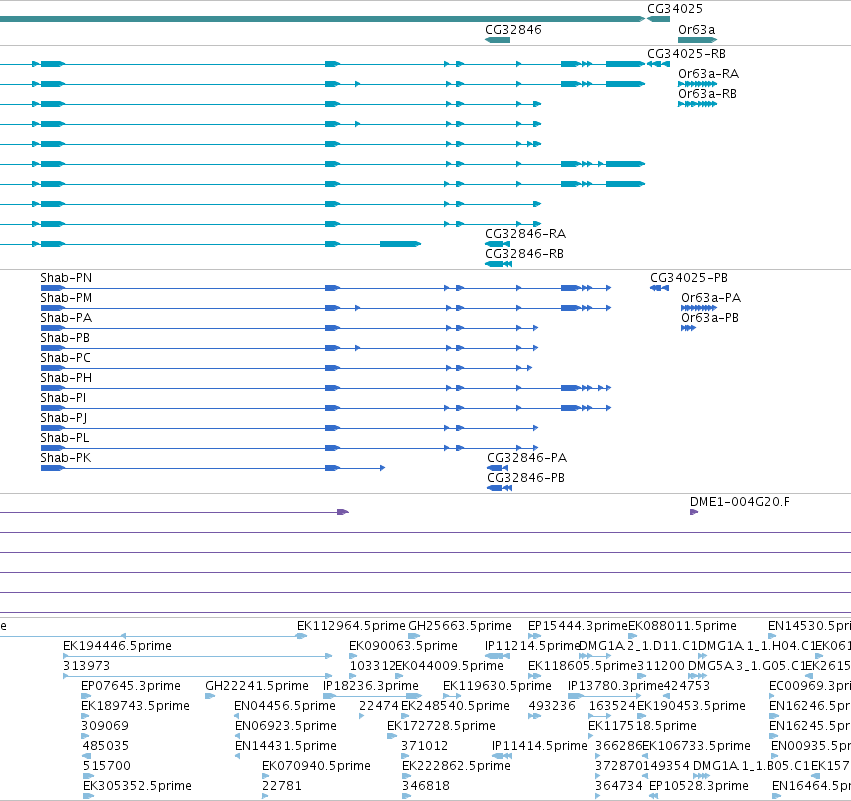Select the EK090063.5prime EST label

click(x=403, y=646)
